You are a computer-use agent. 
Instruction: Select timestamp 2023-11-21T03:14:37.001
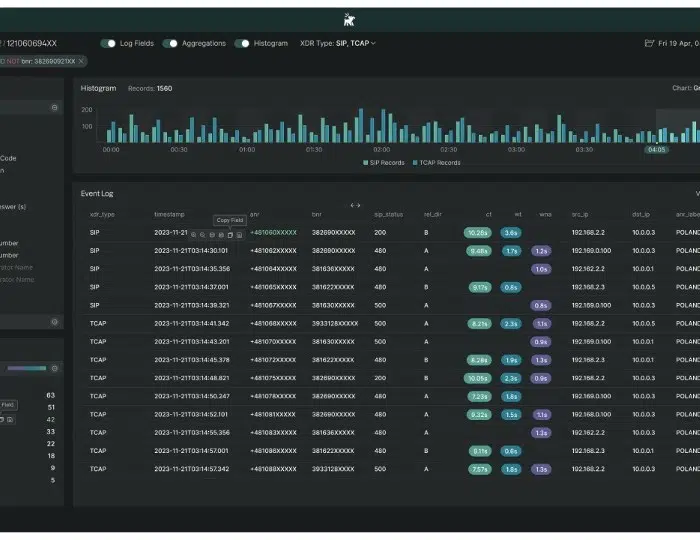[191, 287]
